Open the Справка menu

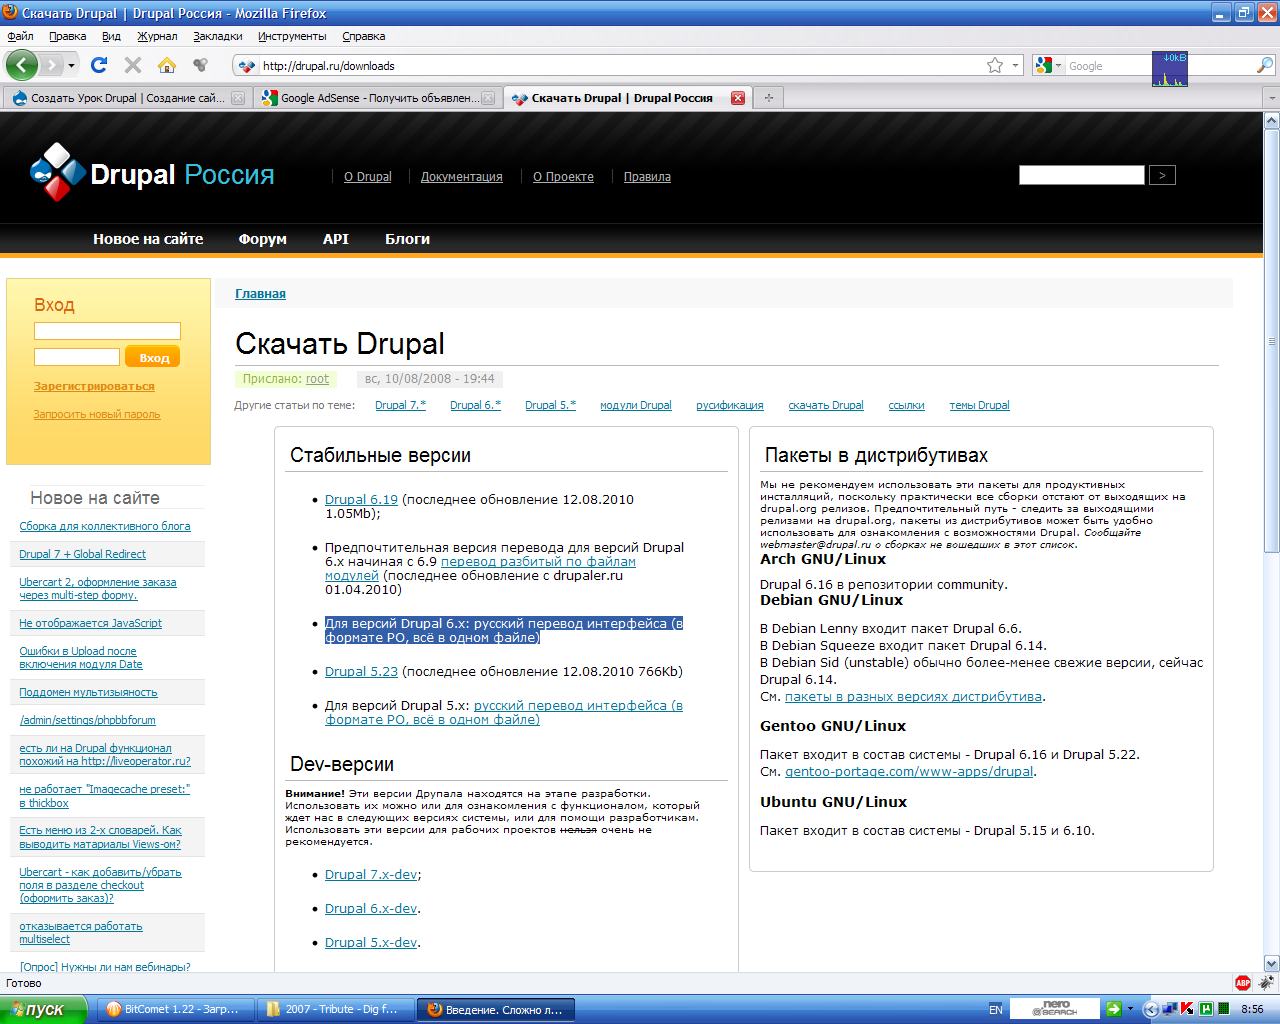pos(363,36)
